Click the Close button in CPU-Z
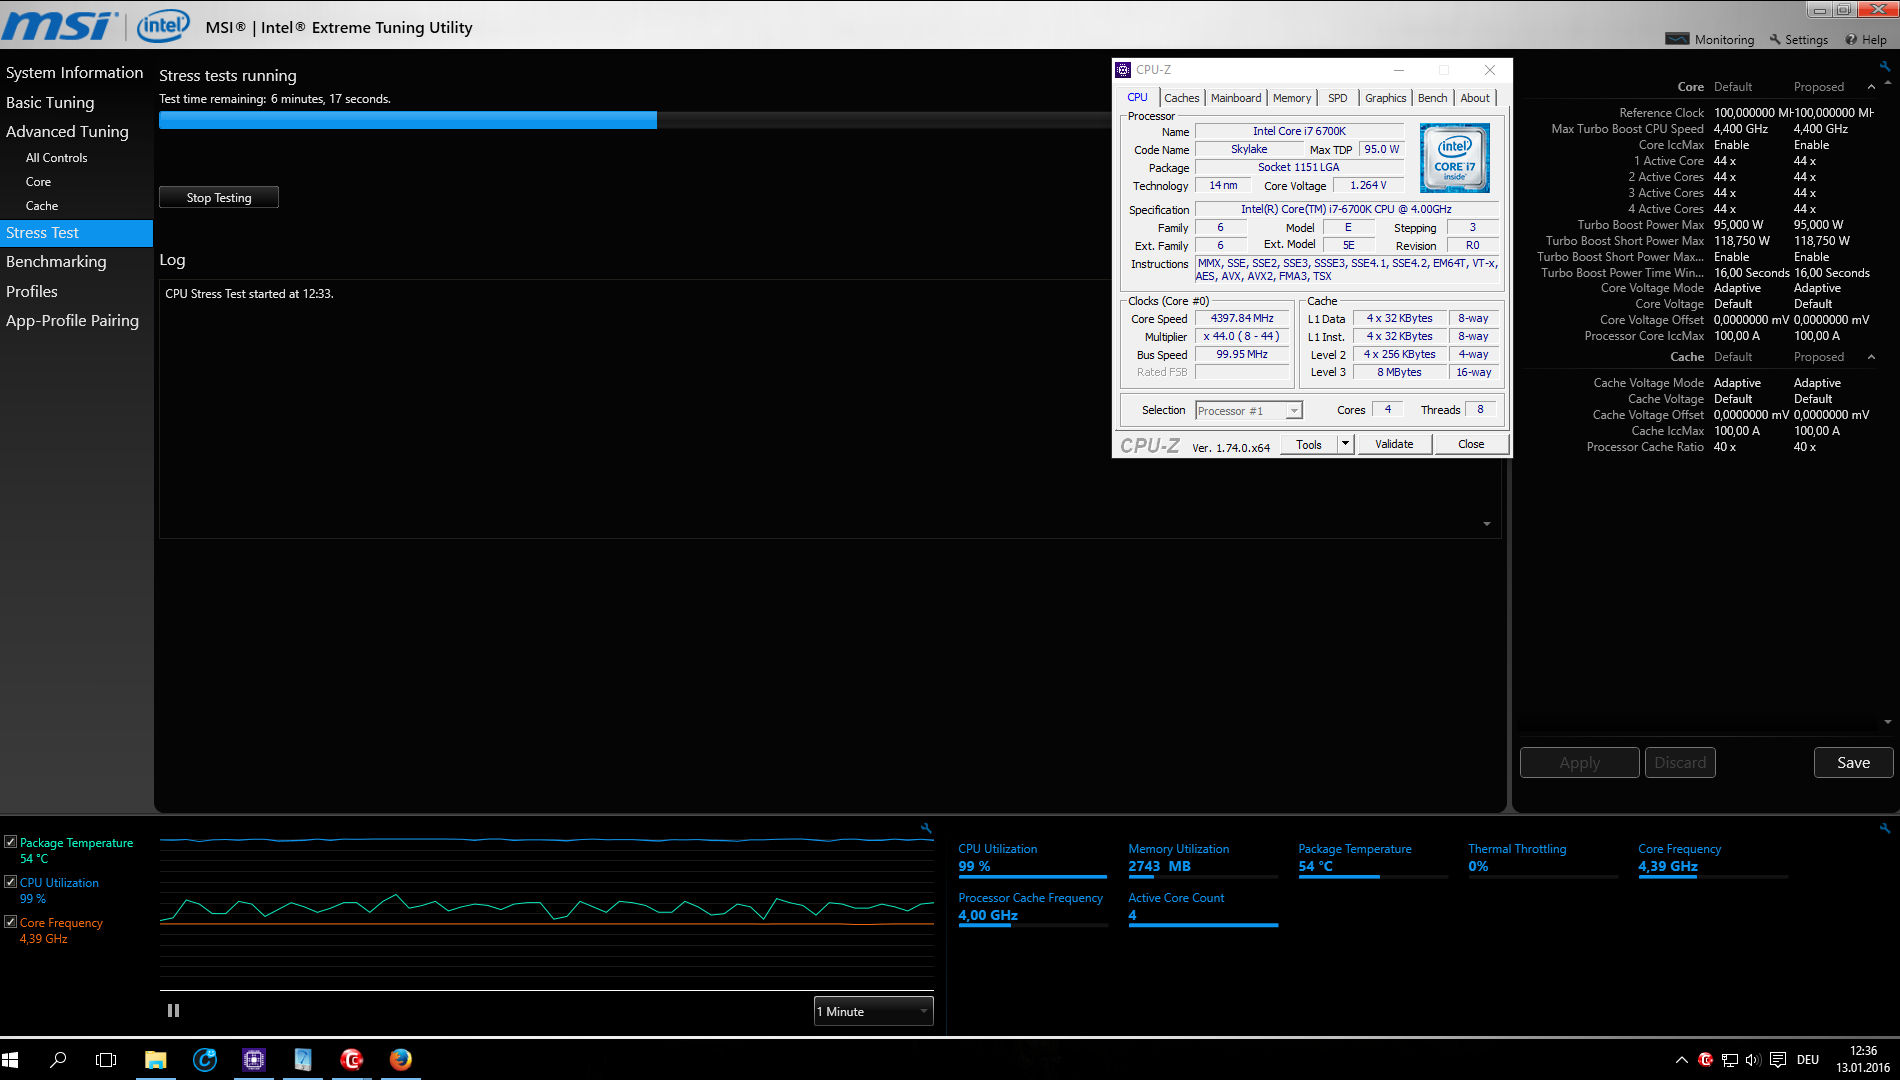 point(1471,444)
